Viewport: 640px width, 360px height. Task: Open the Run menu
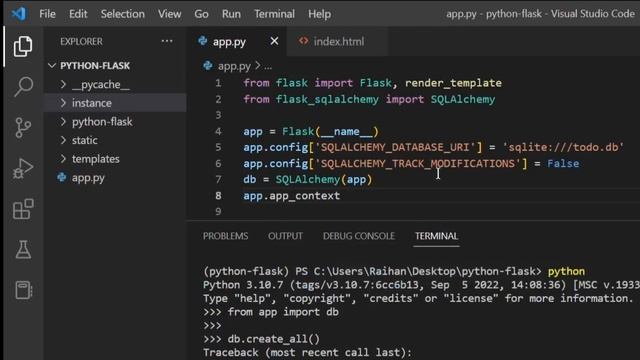tap(231, 14)
